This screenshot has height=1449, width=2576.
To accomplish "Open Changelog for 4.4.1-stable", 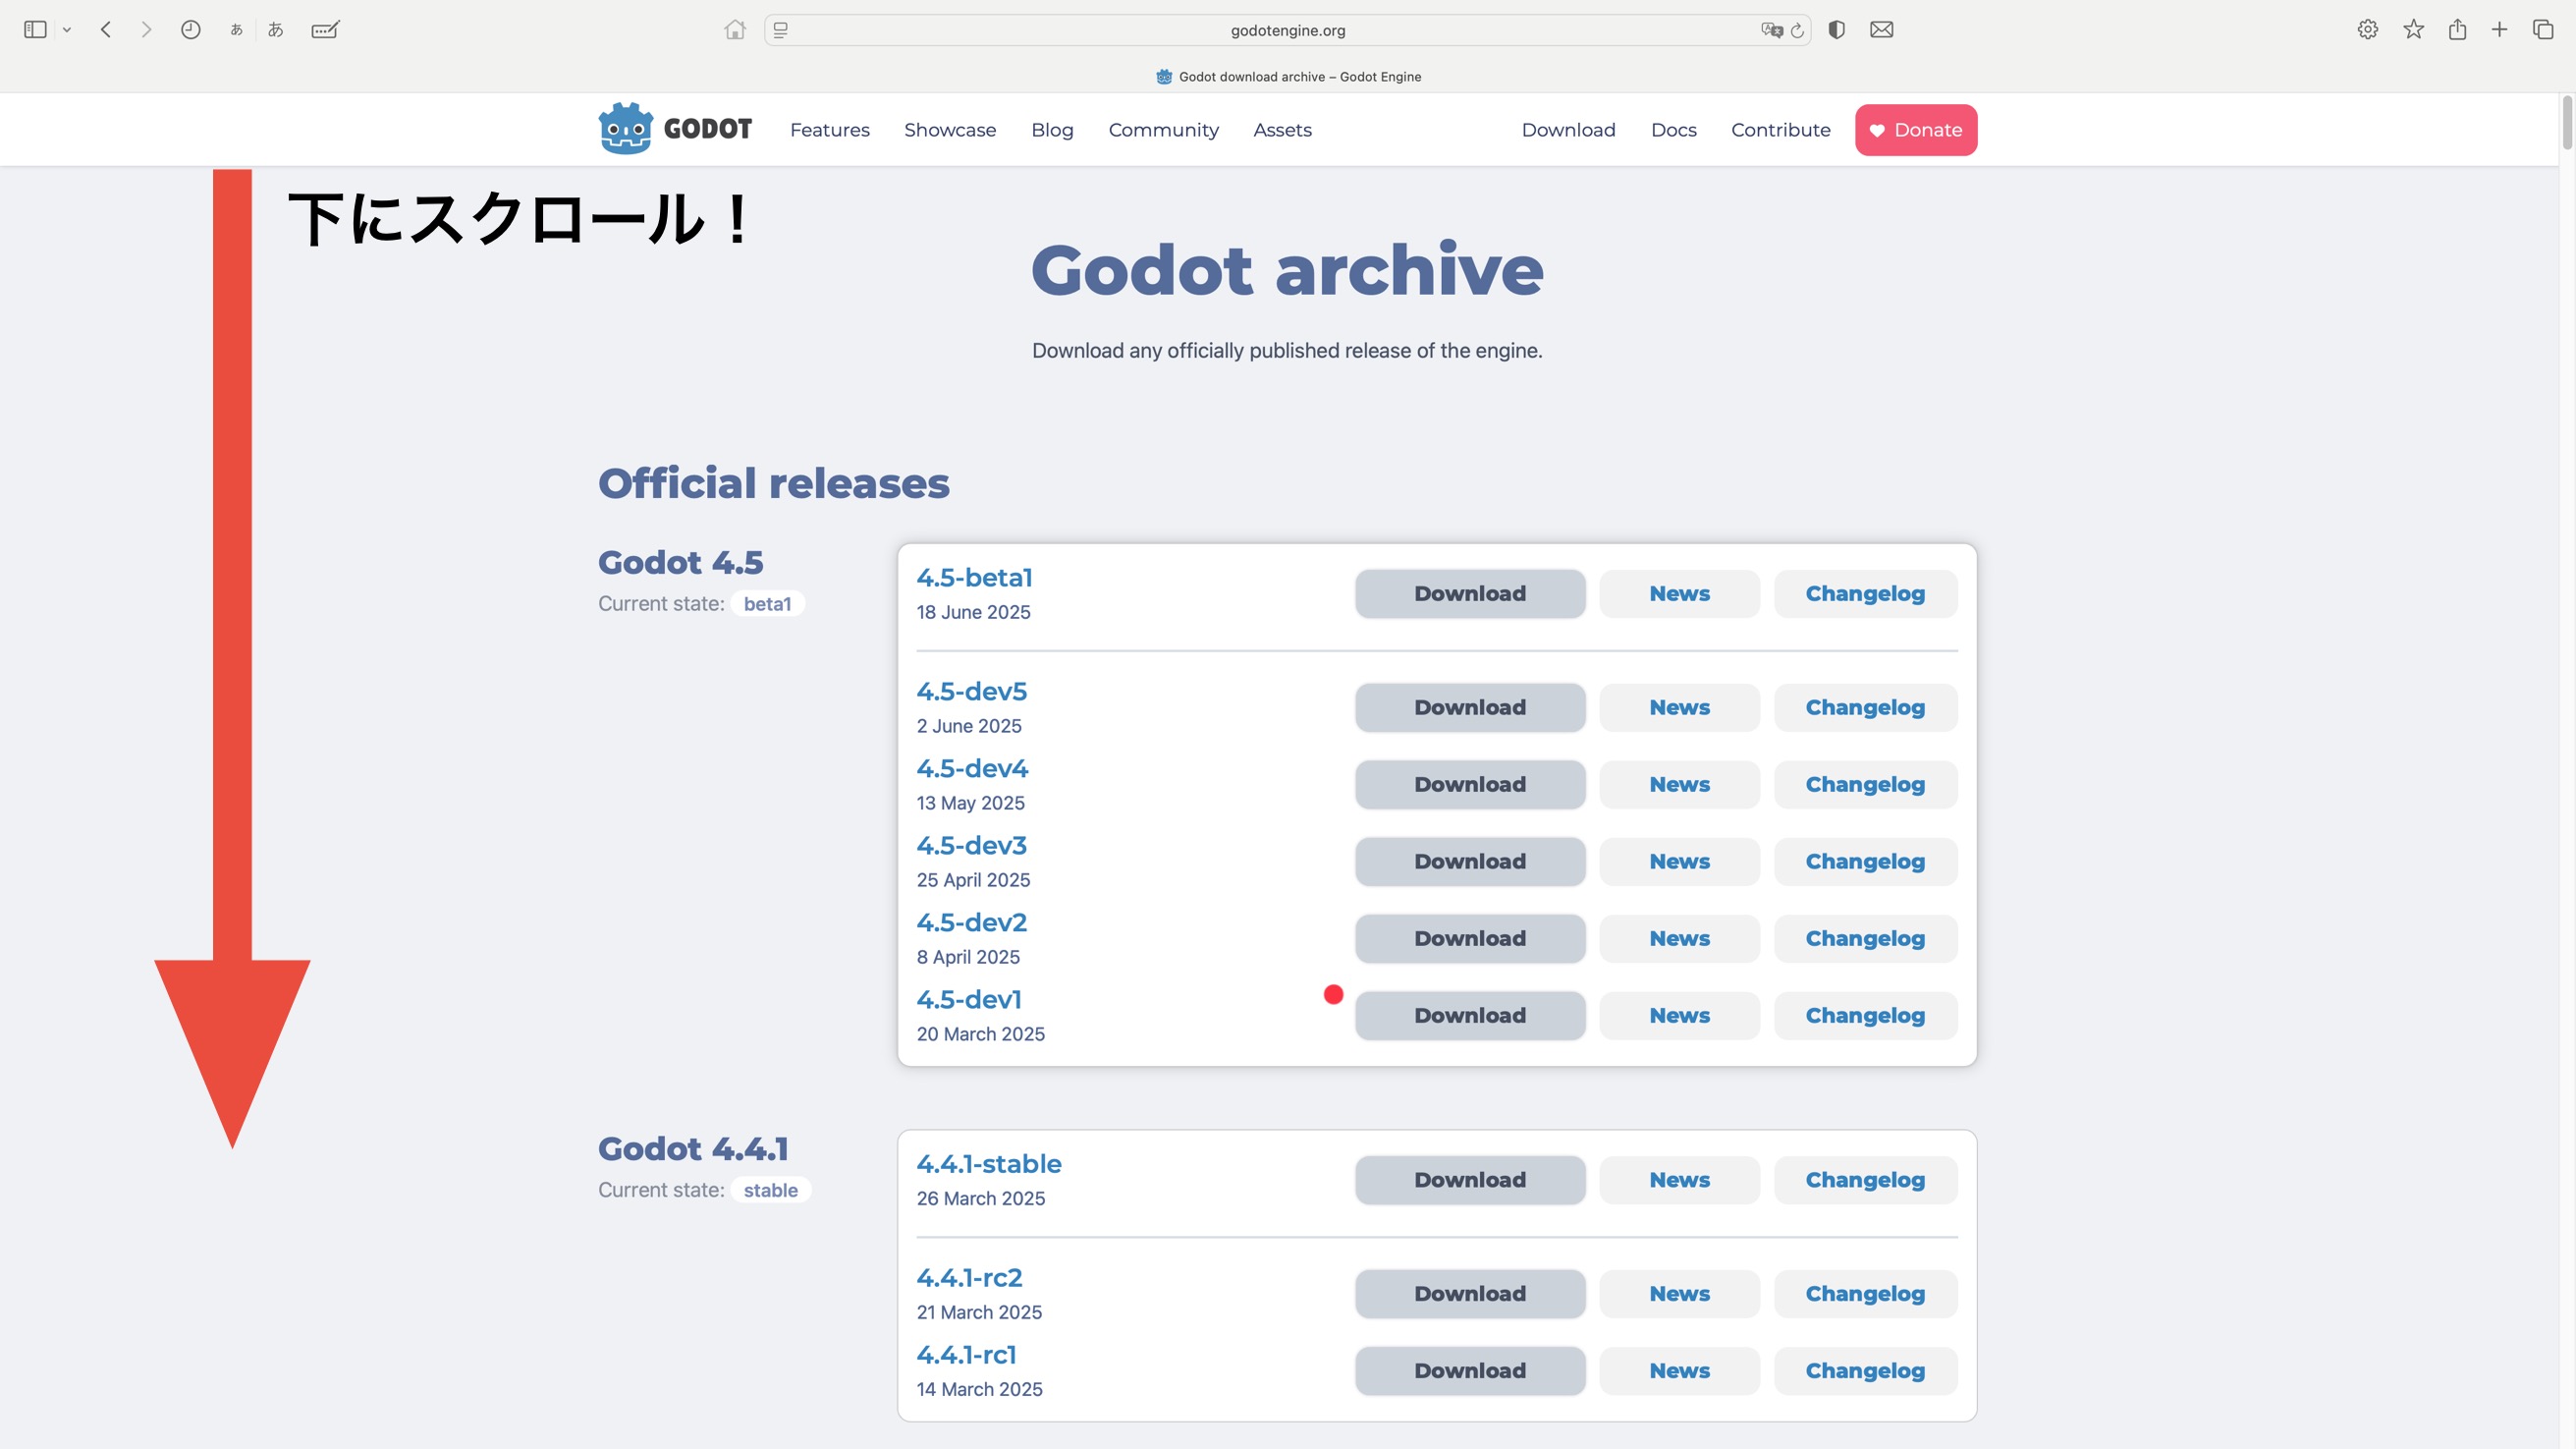I will tap(1864, 1180).
